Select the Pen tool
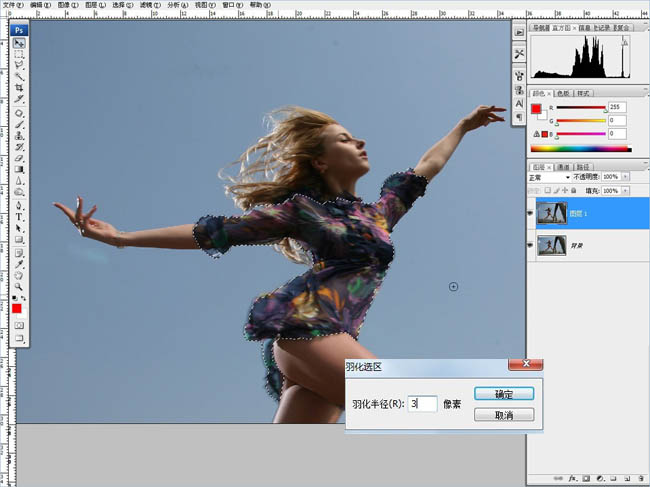The height and width of the screenshot is (487, 650). pyautogui.click(x=20, y=206)
